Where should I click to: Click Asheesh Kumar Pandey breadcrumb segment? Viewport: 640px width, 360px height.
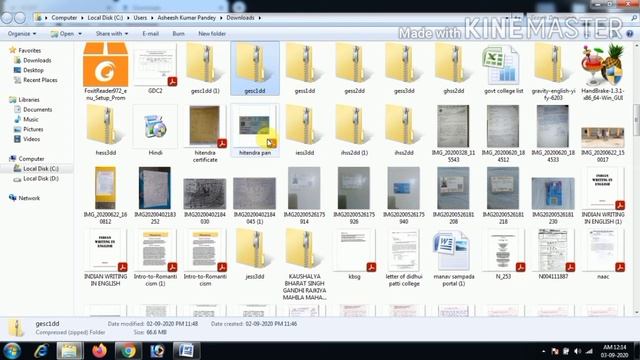187,18
